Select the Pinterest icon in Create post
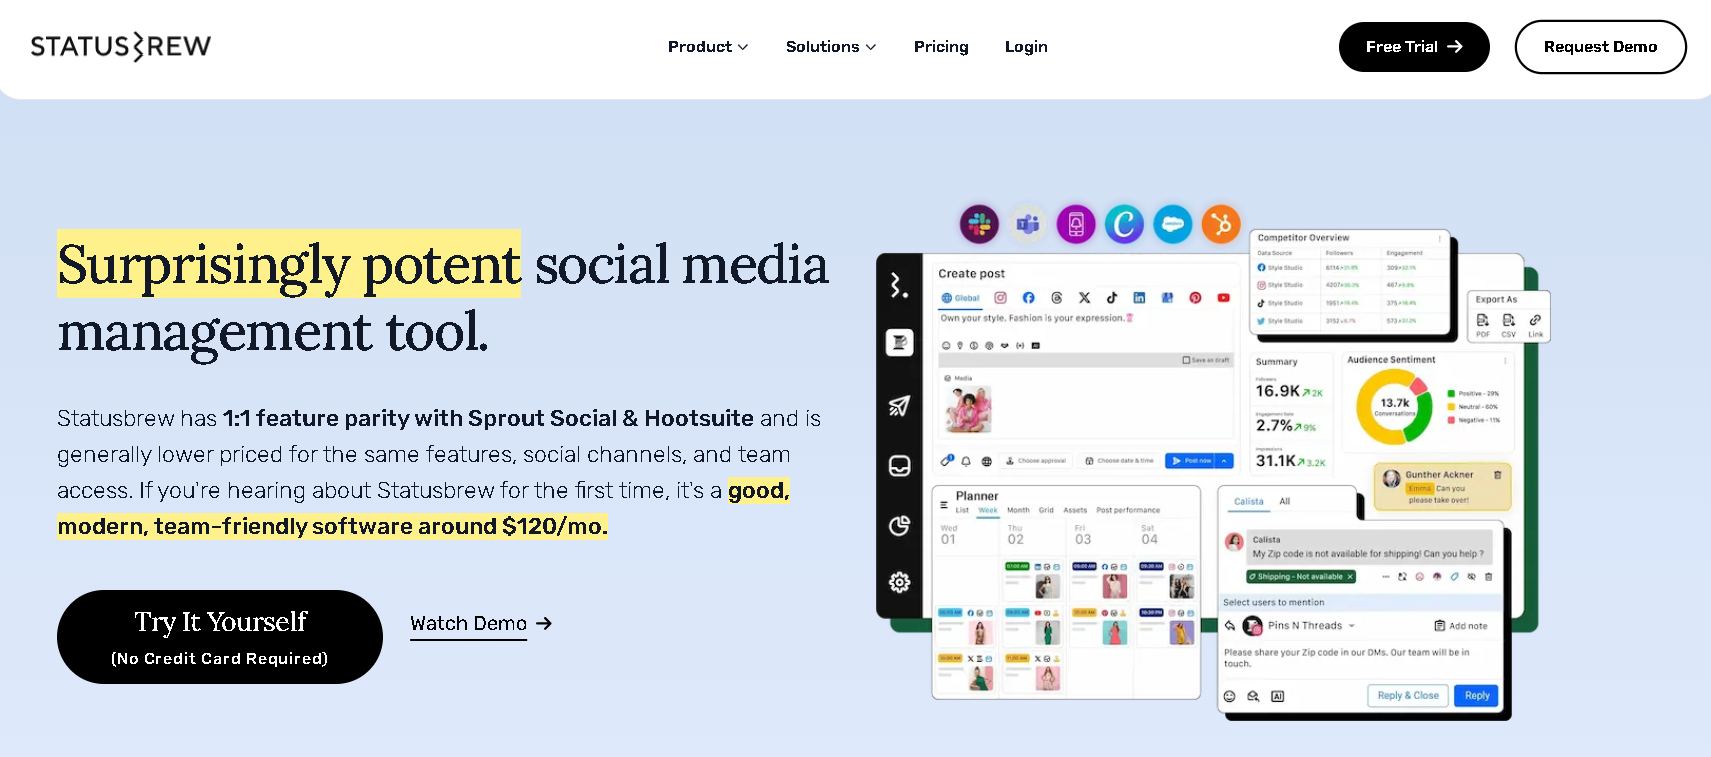Image resolution: width=1711 pixels, height=757 pixels. click(1195, 298)
